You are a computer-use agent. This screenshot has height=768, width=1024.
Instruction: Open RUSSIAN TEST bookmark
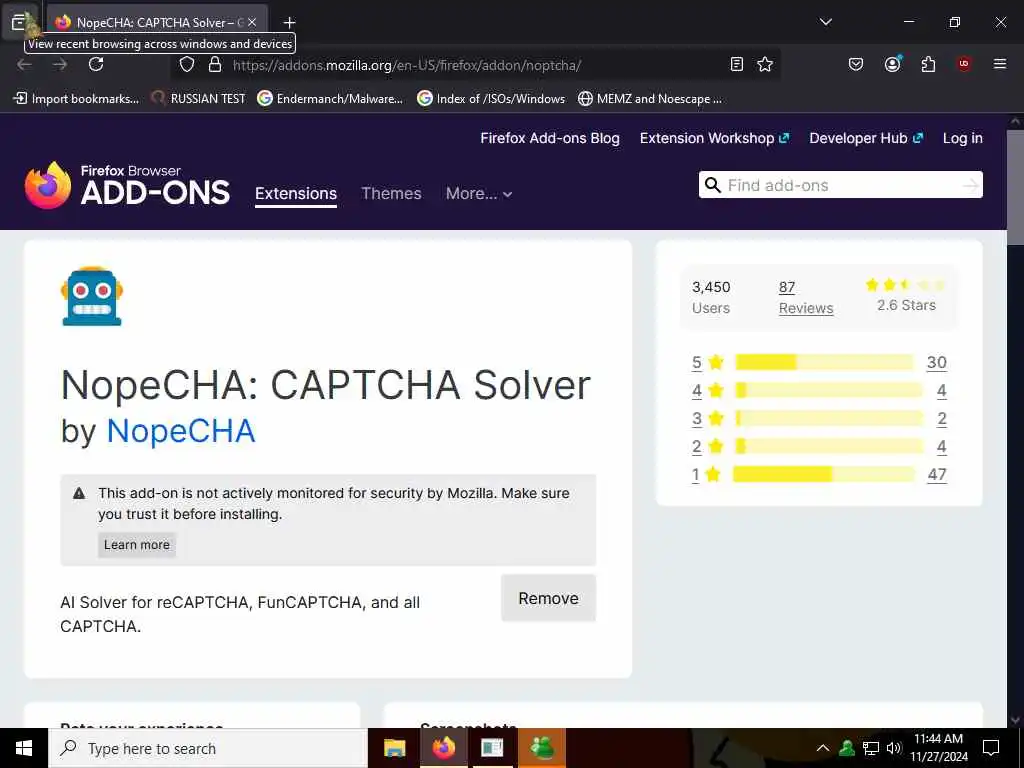tap(199, 99)
